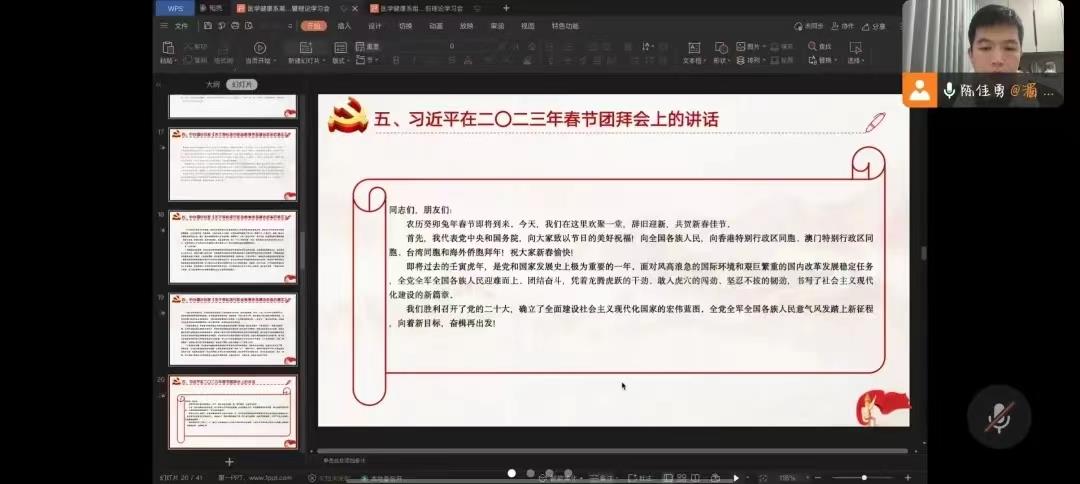Select the Slides view toggle in side panel
Screen dimensions: 1080x484
click(239, 85)
